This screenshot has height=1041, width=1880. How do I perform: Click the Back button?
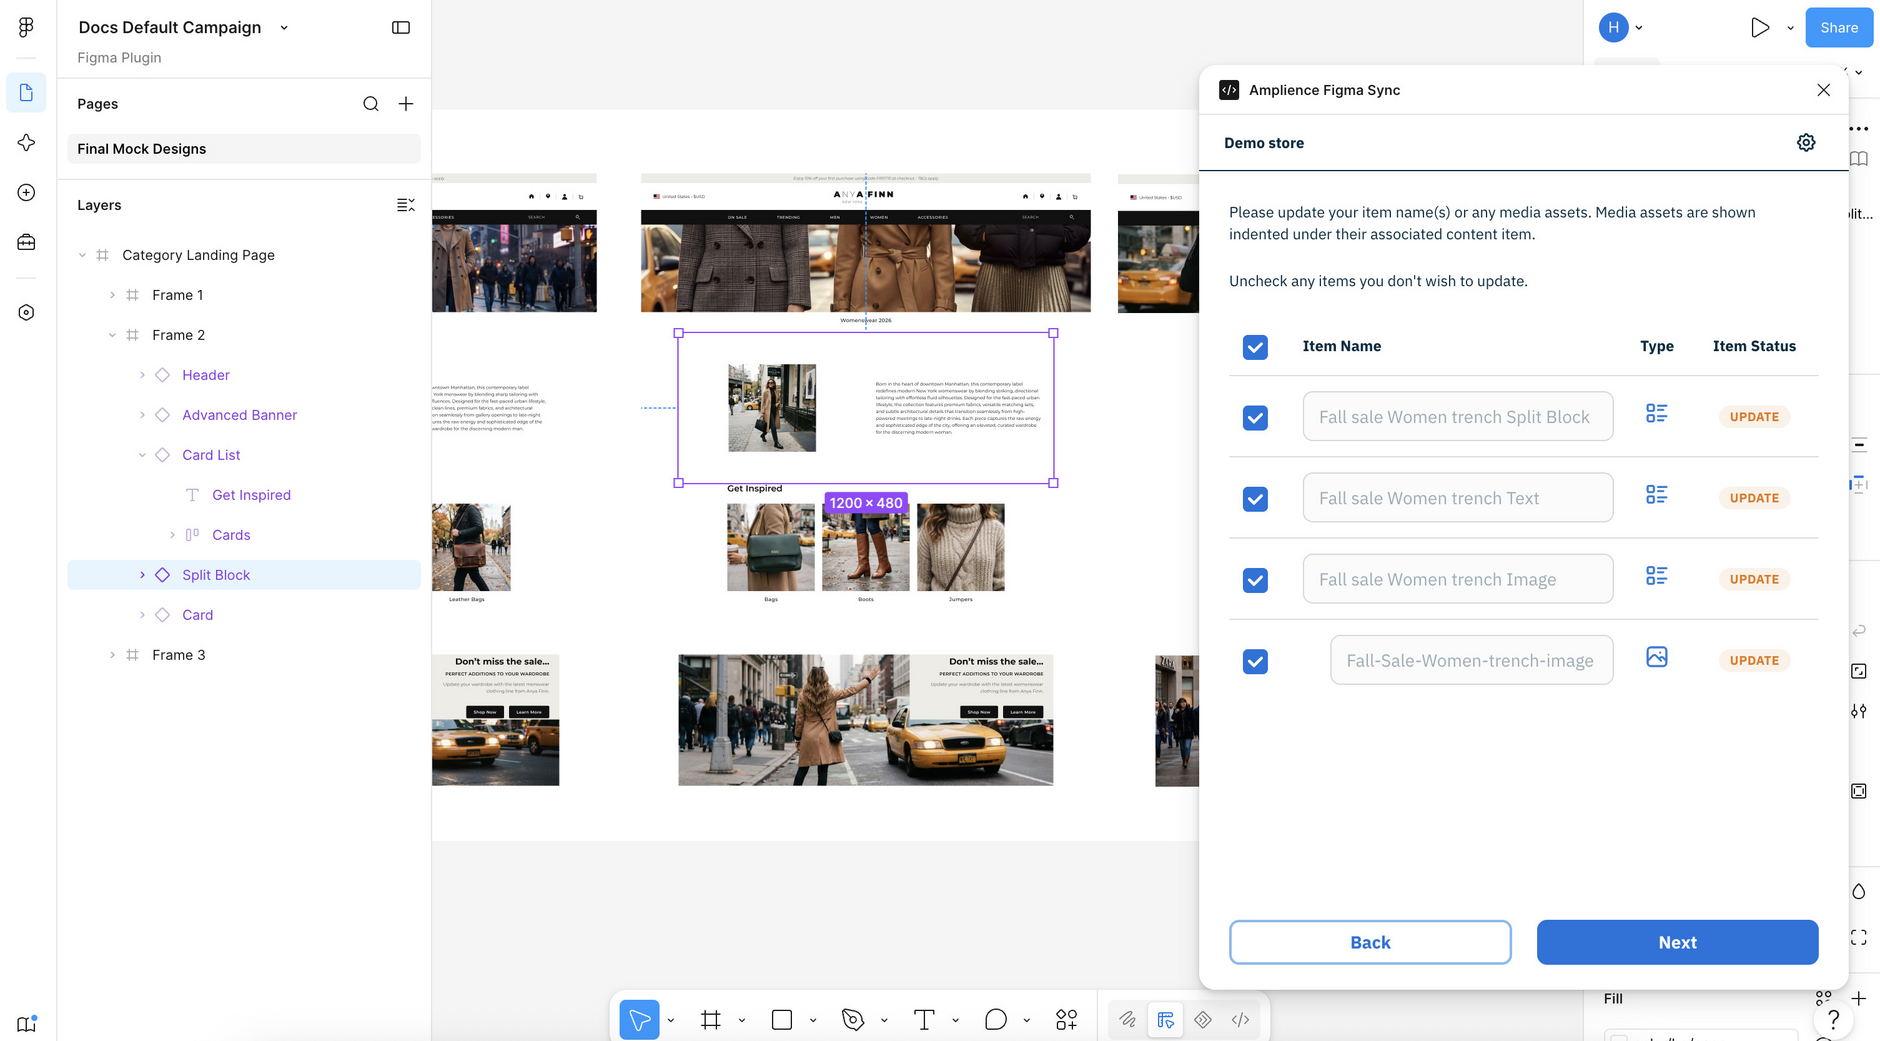[x=1370, y=942]
